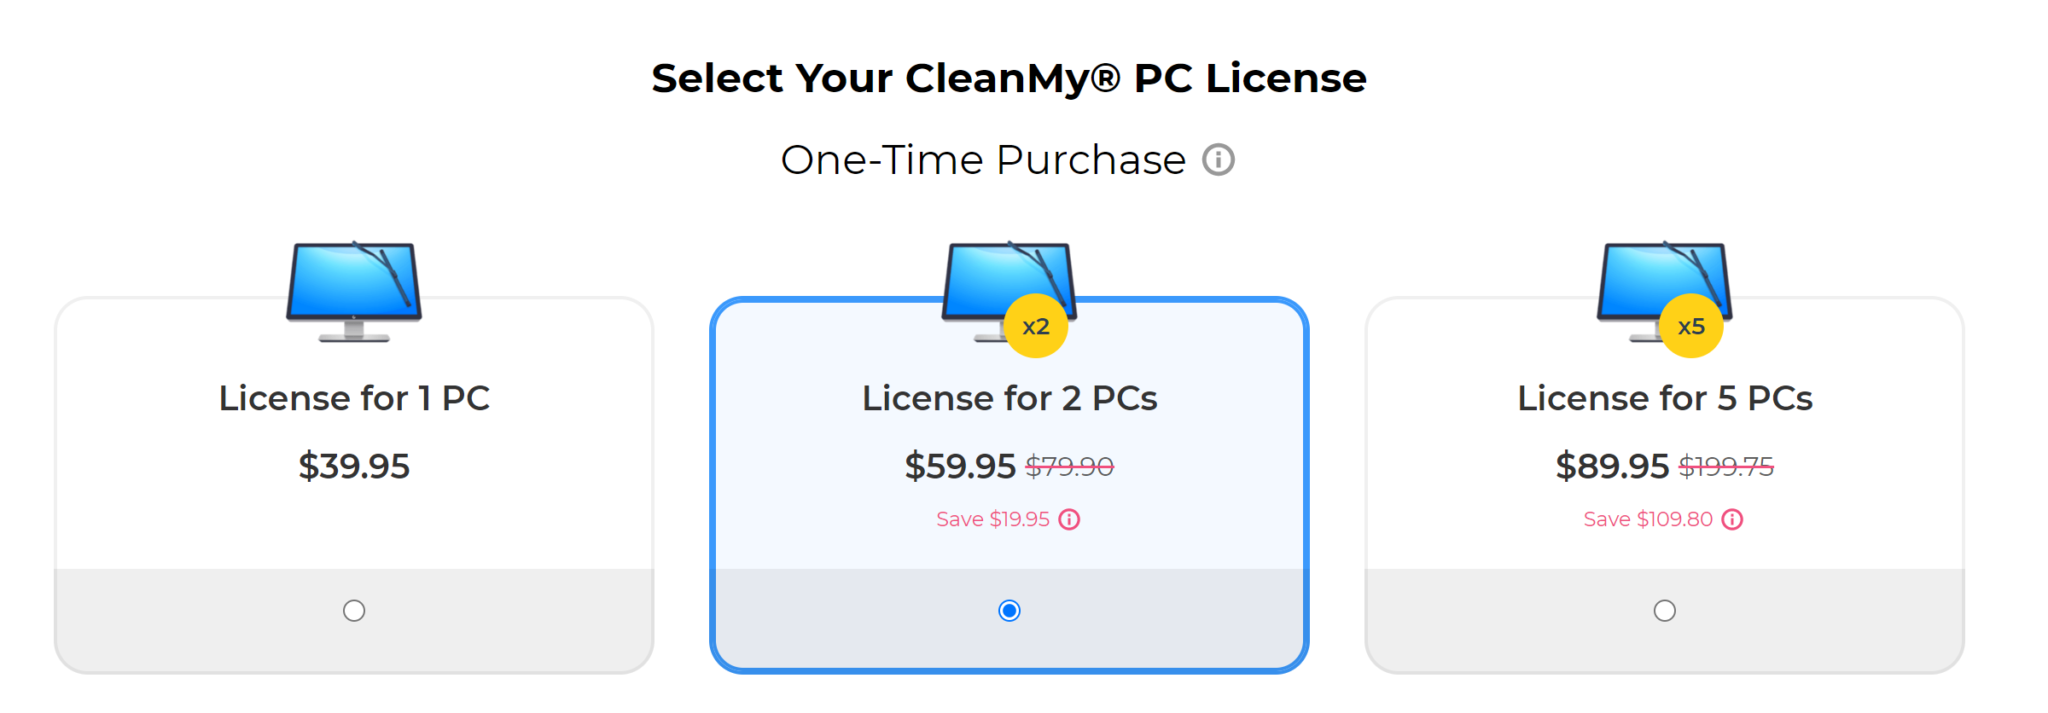Click the crossed-out $79.90 price
Image resolution: width=2048 pixels, height=713 pixels.
pos(1071,465)
